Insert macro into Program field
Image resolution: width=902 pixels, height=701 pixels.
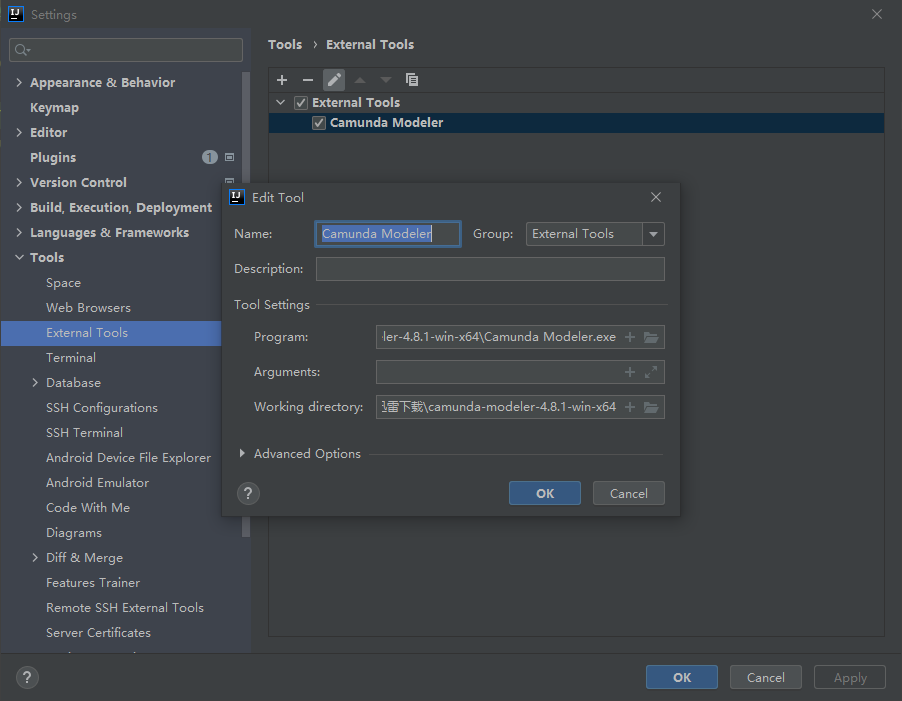630,337
